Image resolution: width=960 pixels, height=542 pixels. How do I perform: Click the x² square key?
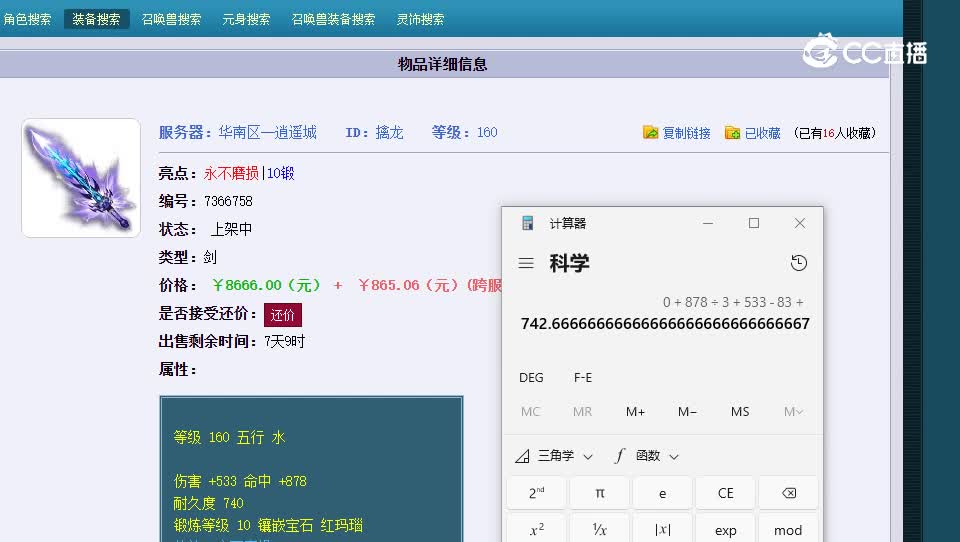coord(537,529)
